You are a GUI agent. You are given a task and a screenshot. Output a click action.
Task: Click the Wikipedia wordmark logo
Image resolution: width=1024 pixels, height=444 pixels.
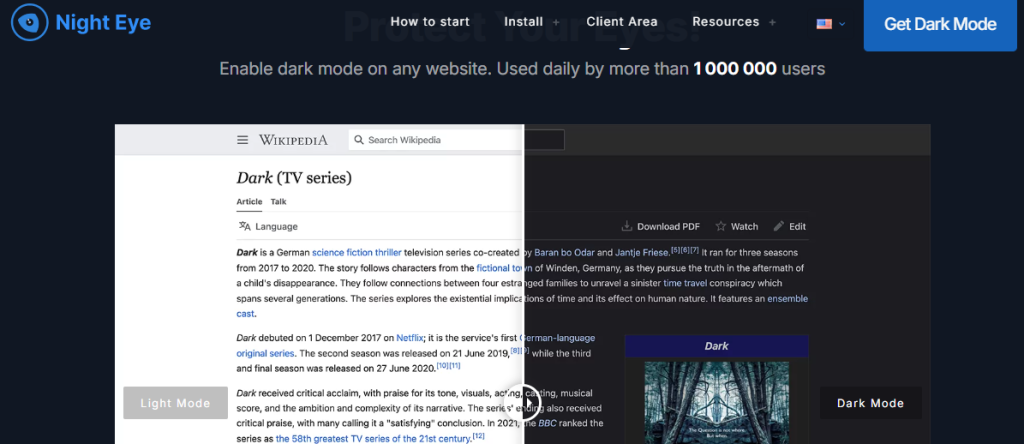click(x=293, y=140)
